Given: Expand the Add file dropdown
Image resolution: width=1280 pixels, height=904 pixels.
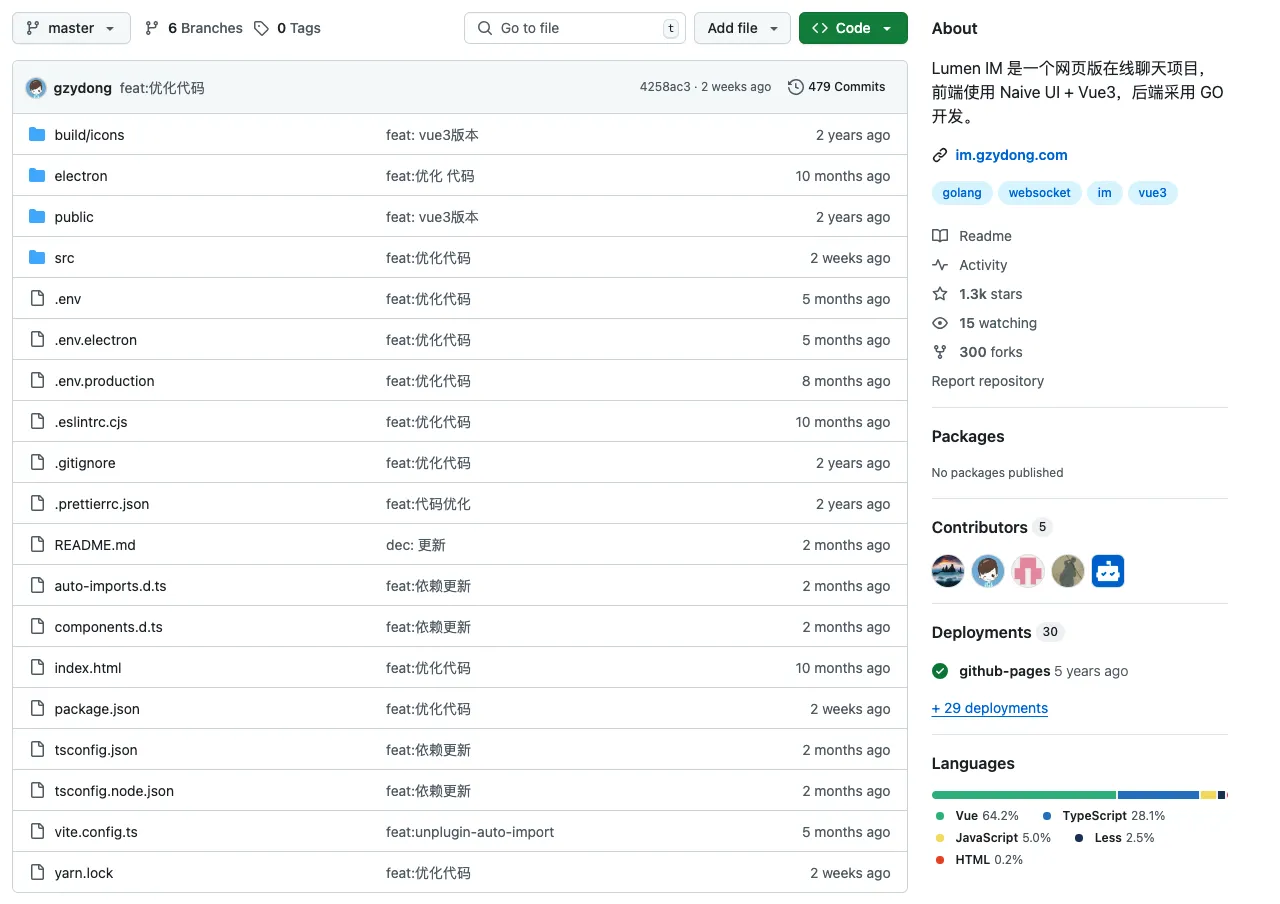Looking at the screenshot, I should tap(742, 28).
